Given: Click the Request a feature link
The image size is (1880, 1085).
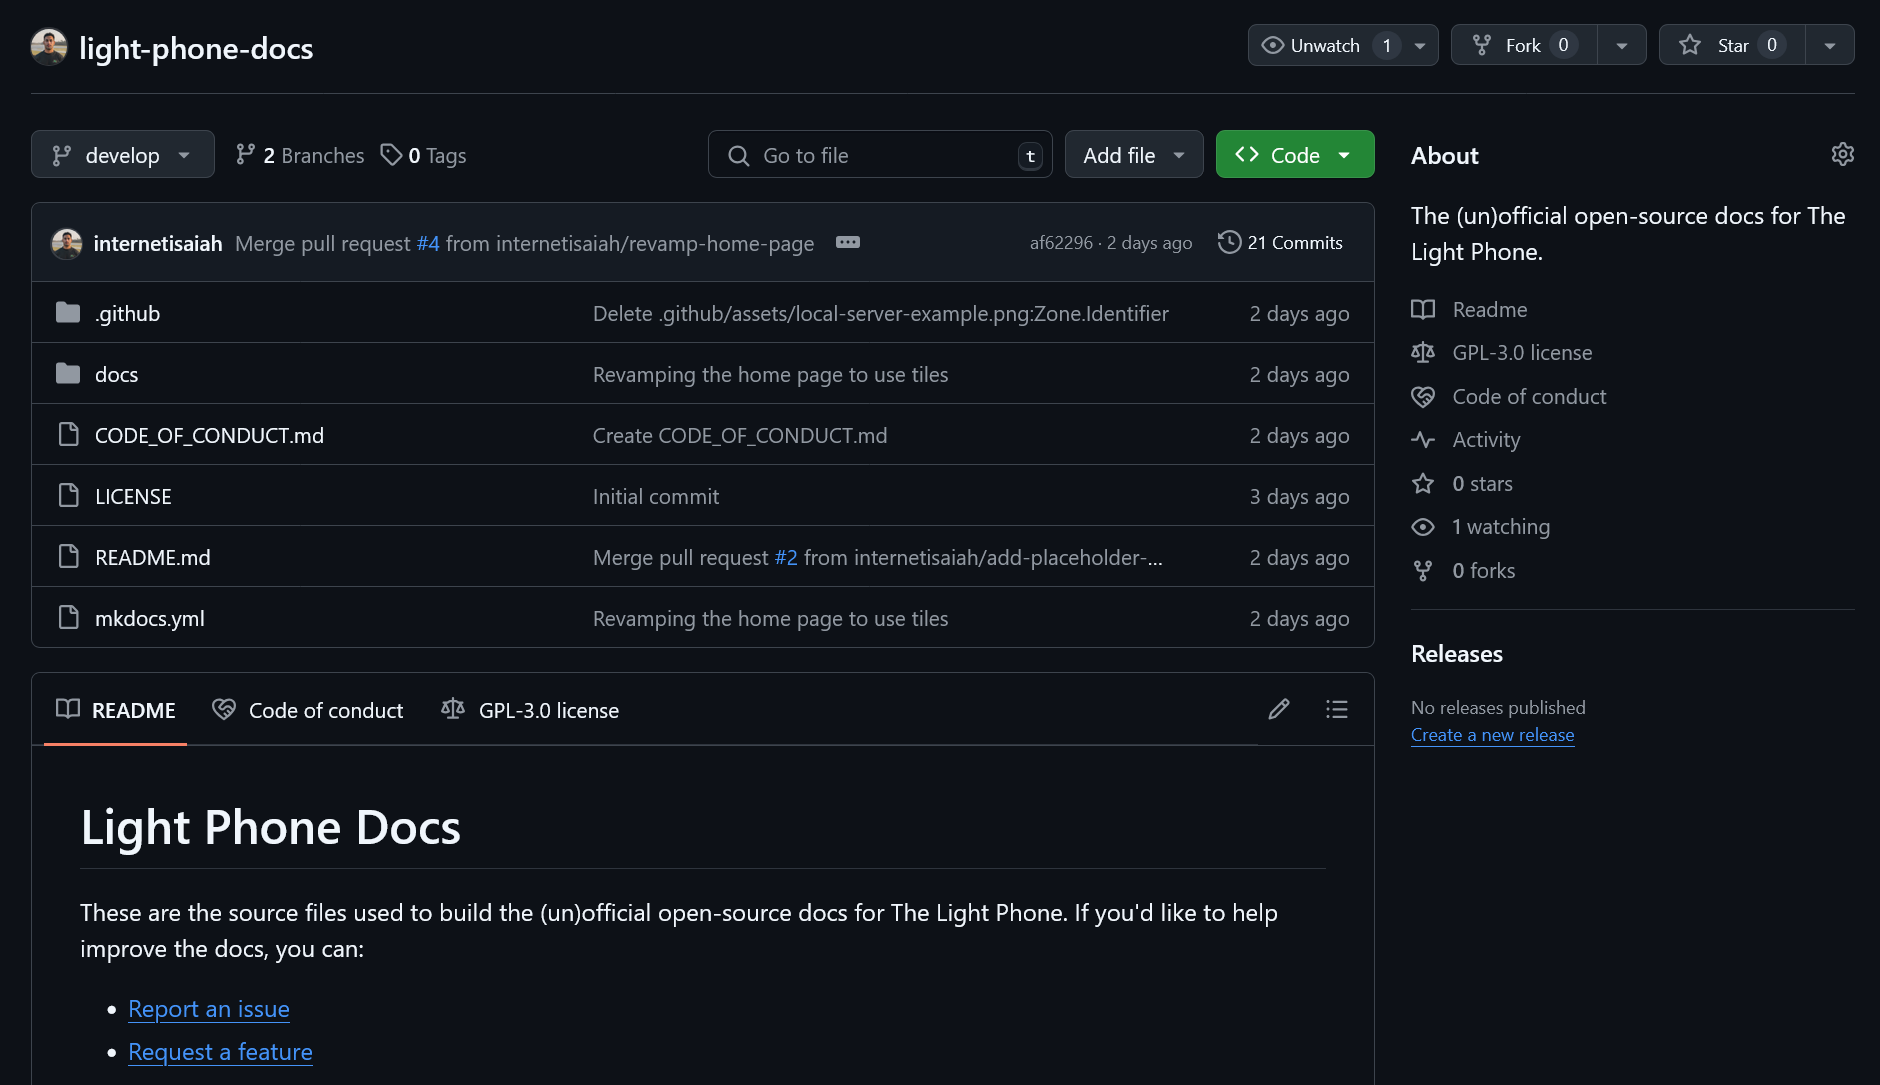Looking at the screenshot, I should [x=220, y=1051].
